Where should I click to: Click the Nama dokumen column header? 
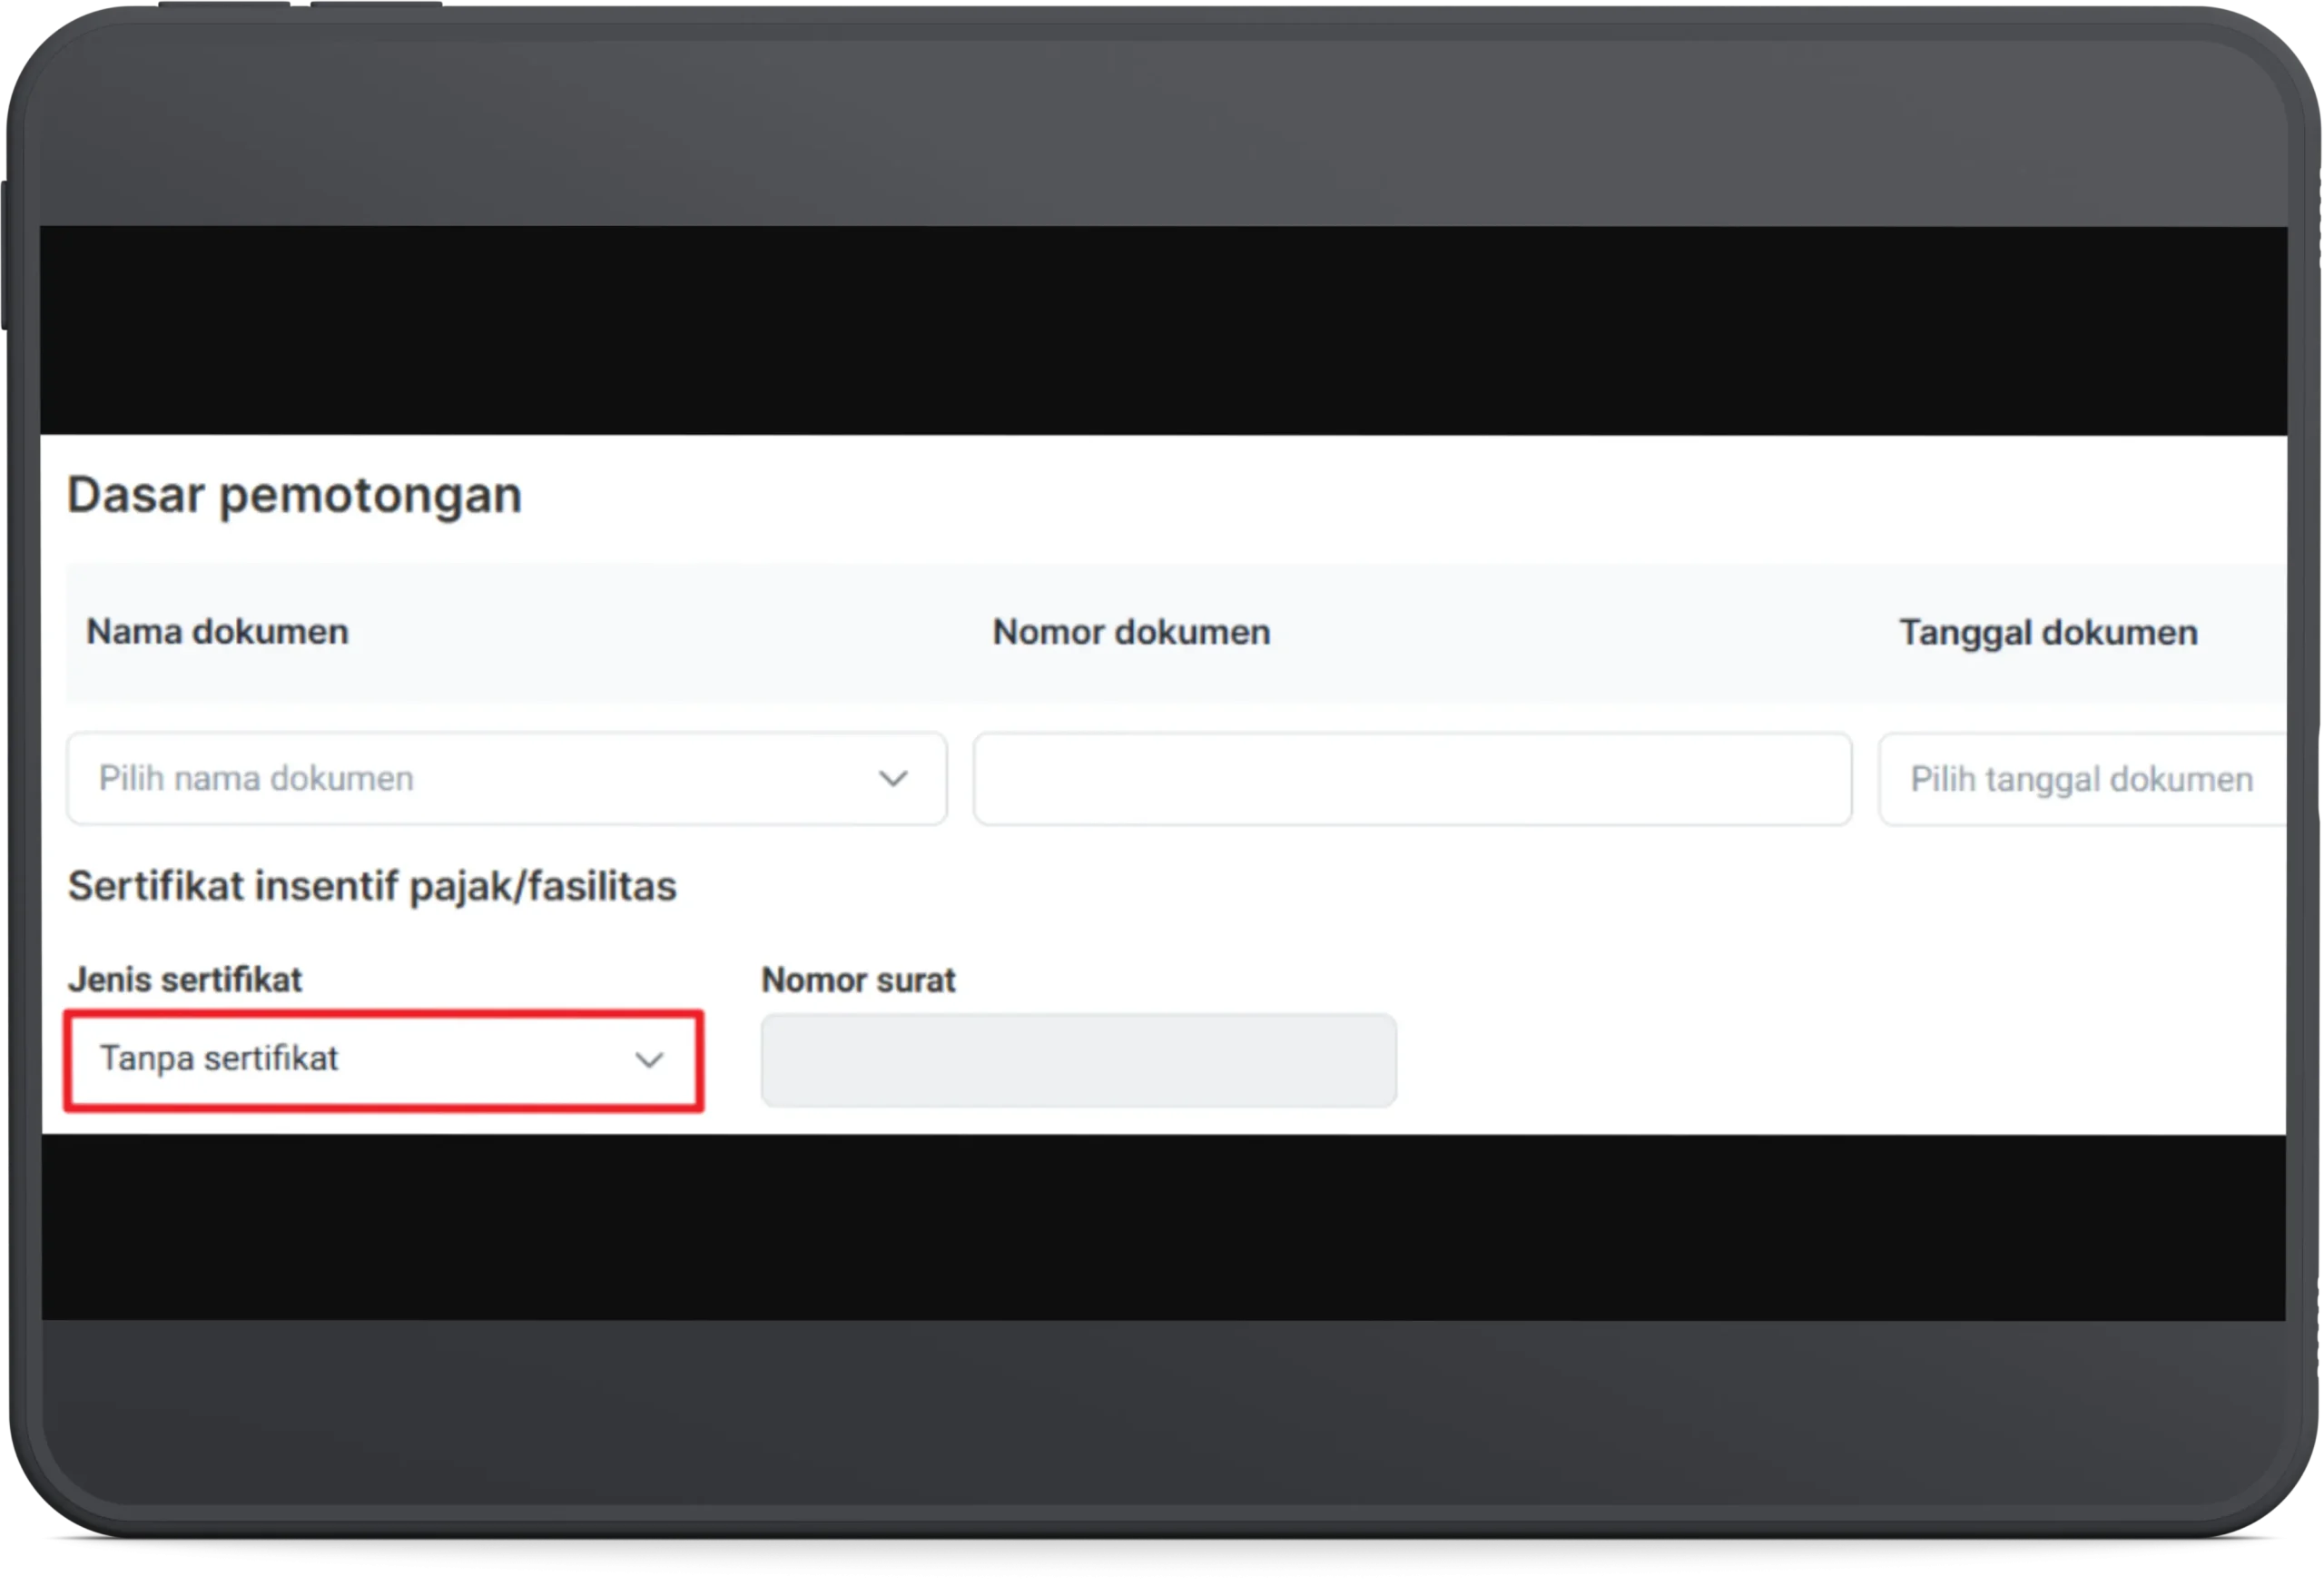tap(217, 632)
